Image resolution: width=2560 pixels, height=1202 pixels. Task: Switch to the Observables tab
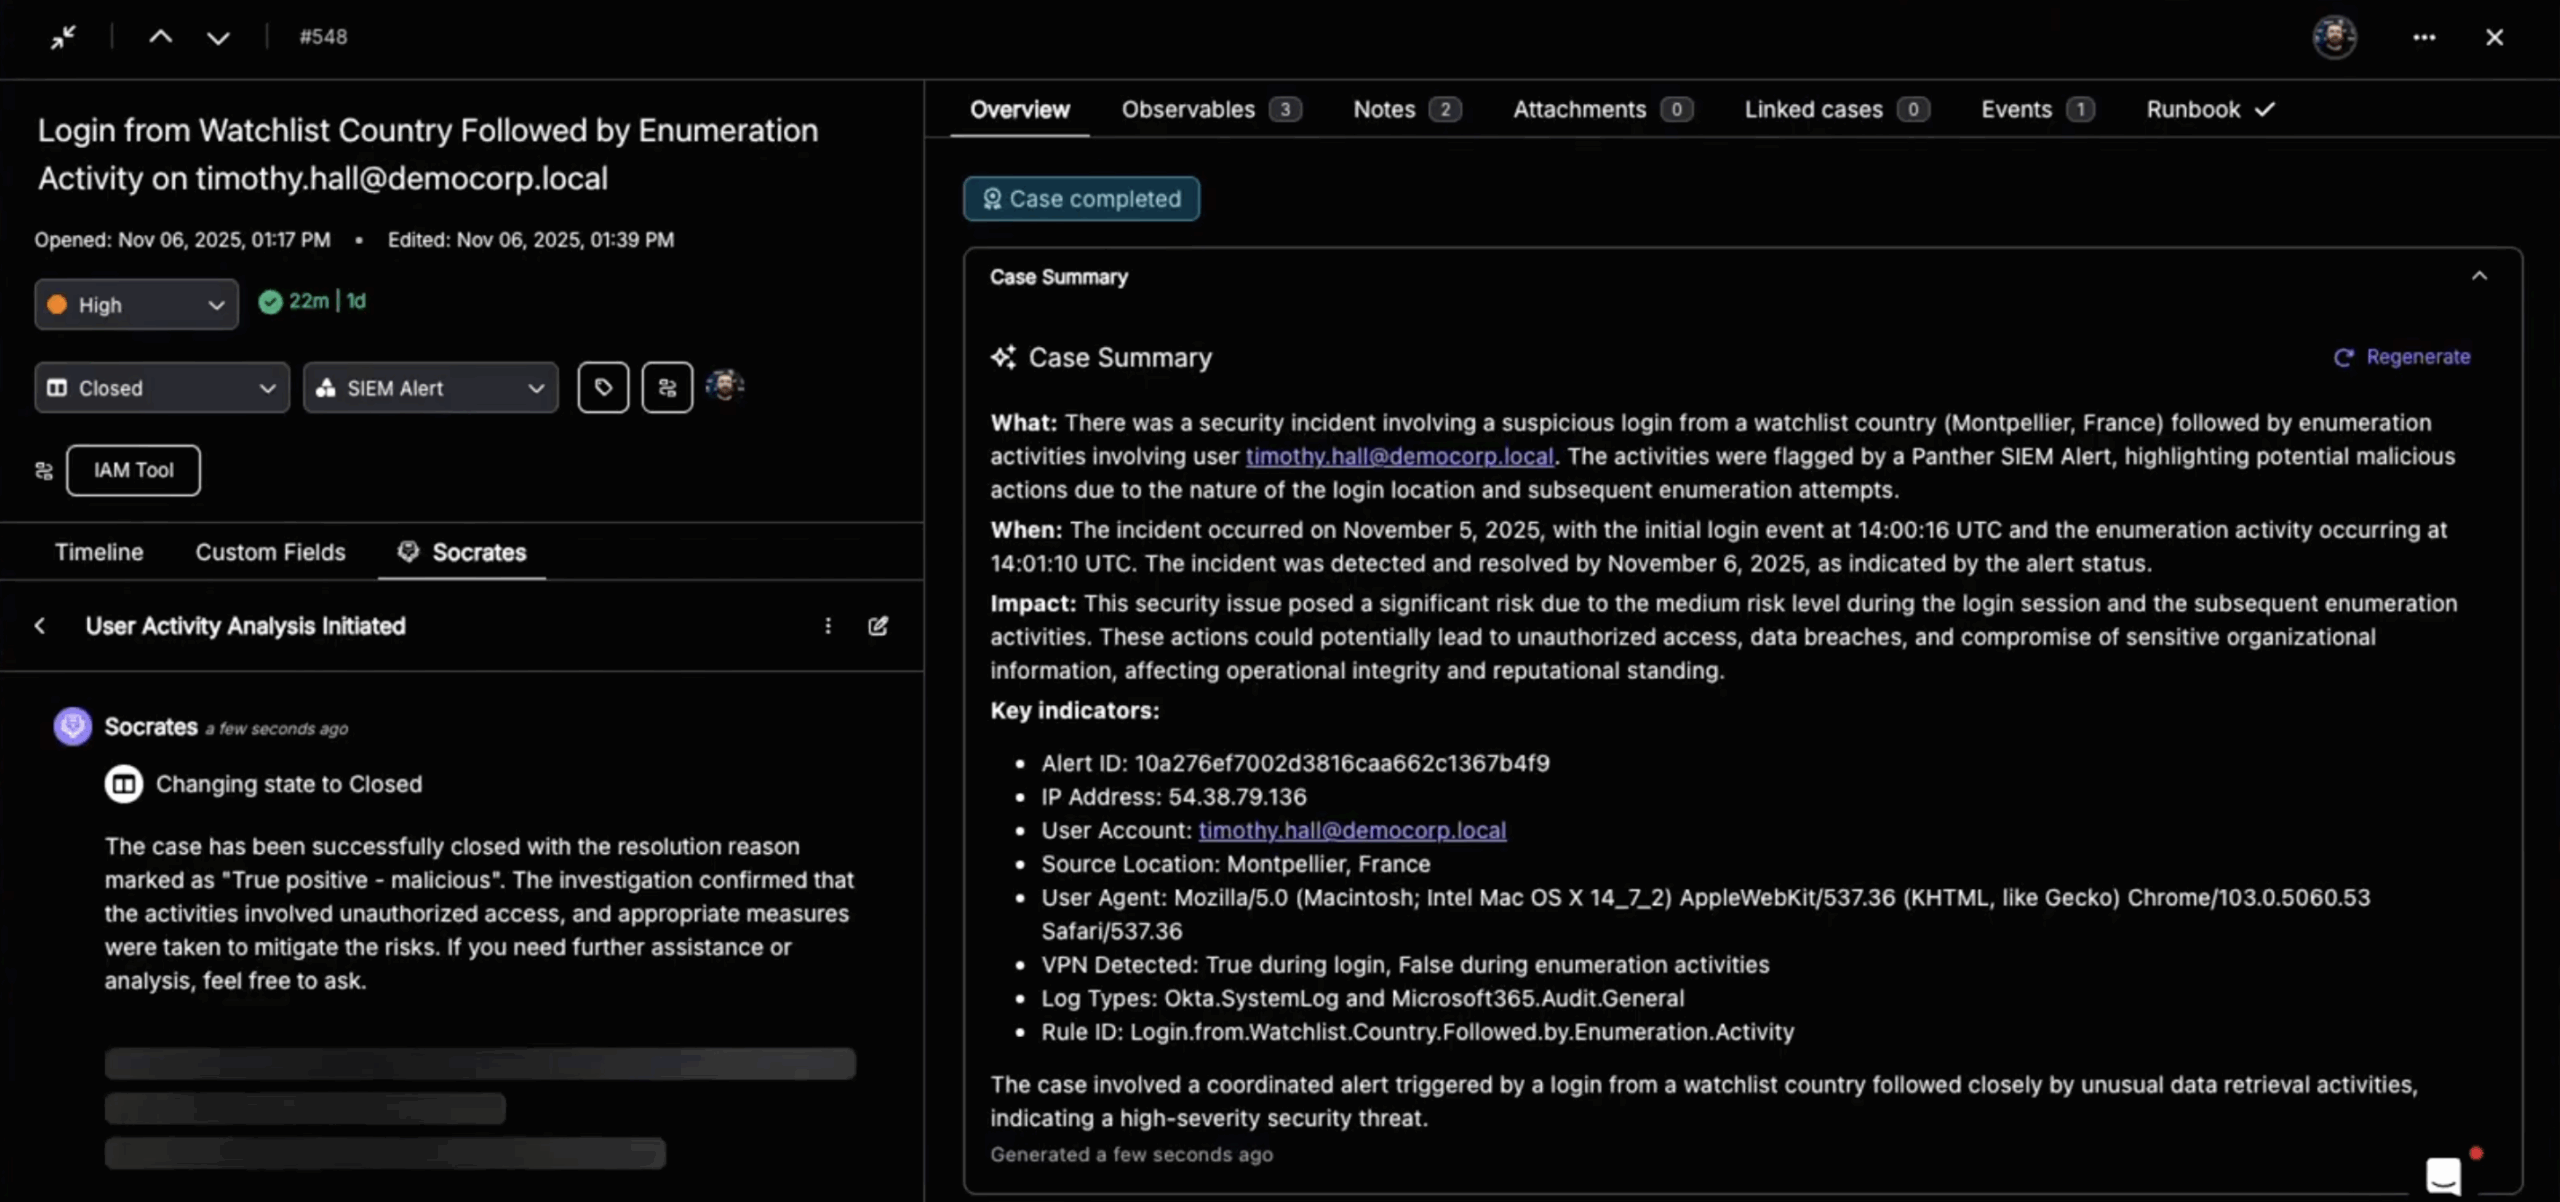coord(1188,109)
